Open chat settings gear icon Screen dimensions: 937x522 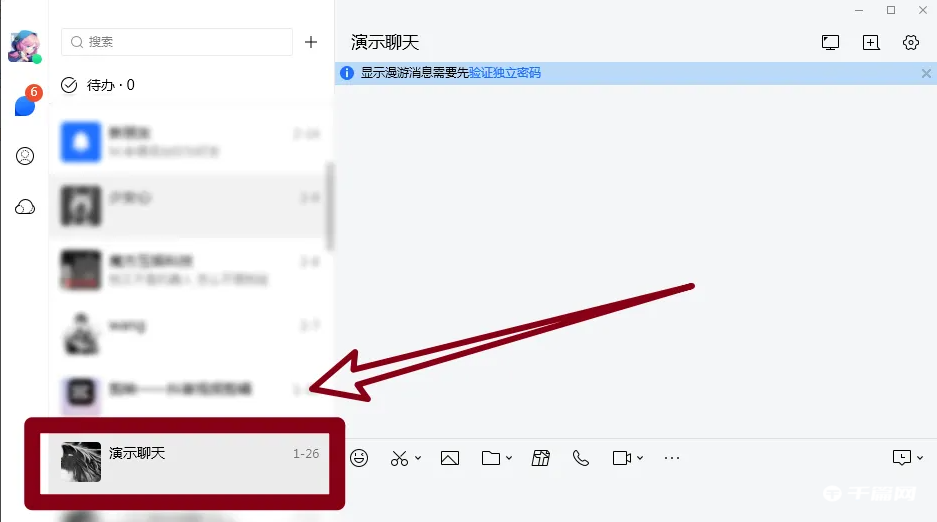point(911,42)
